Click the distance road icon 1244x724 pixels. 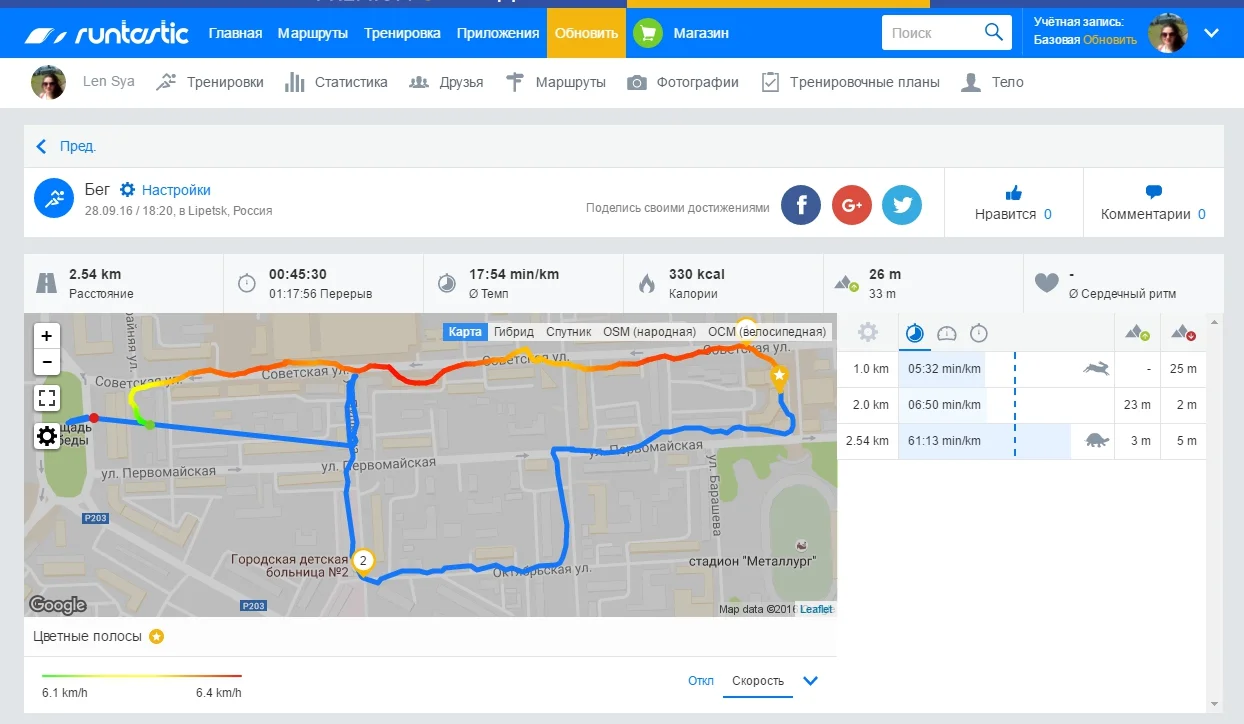(46, 283)
